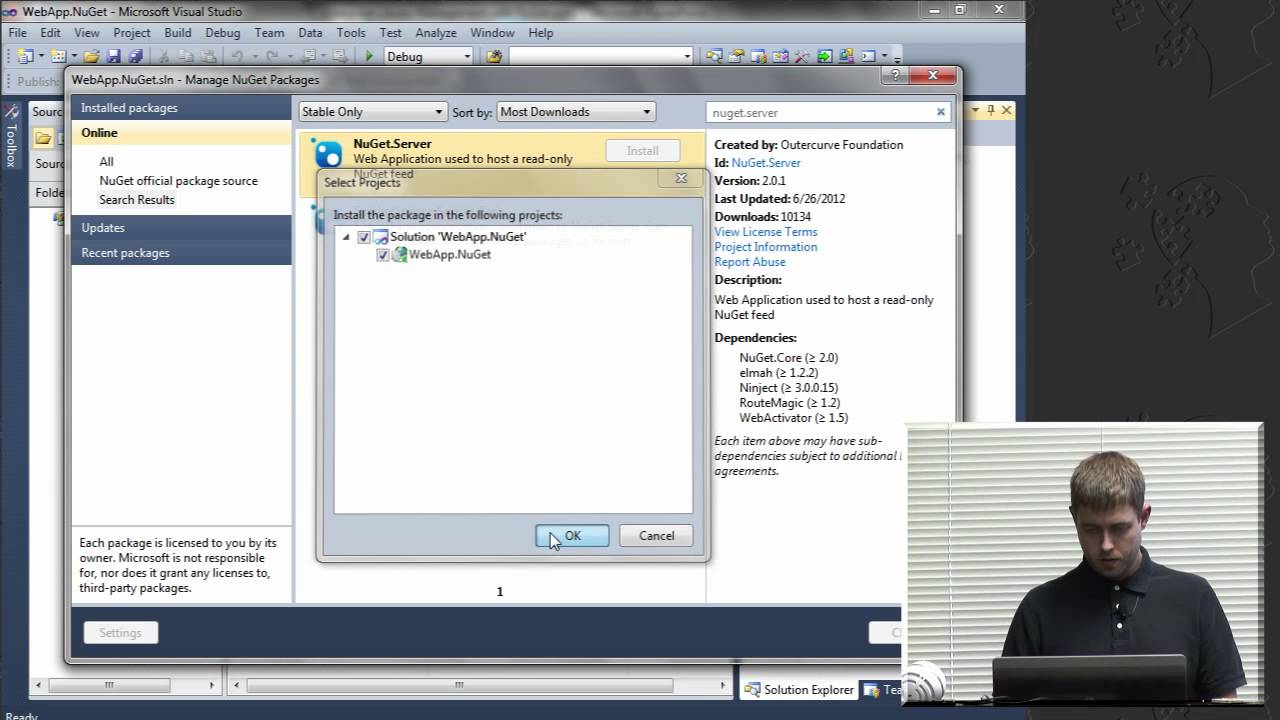Open the Project Information link
The image size is (1280, 720).
766,247
